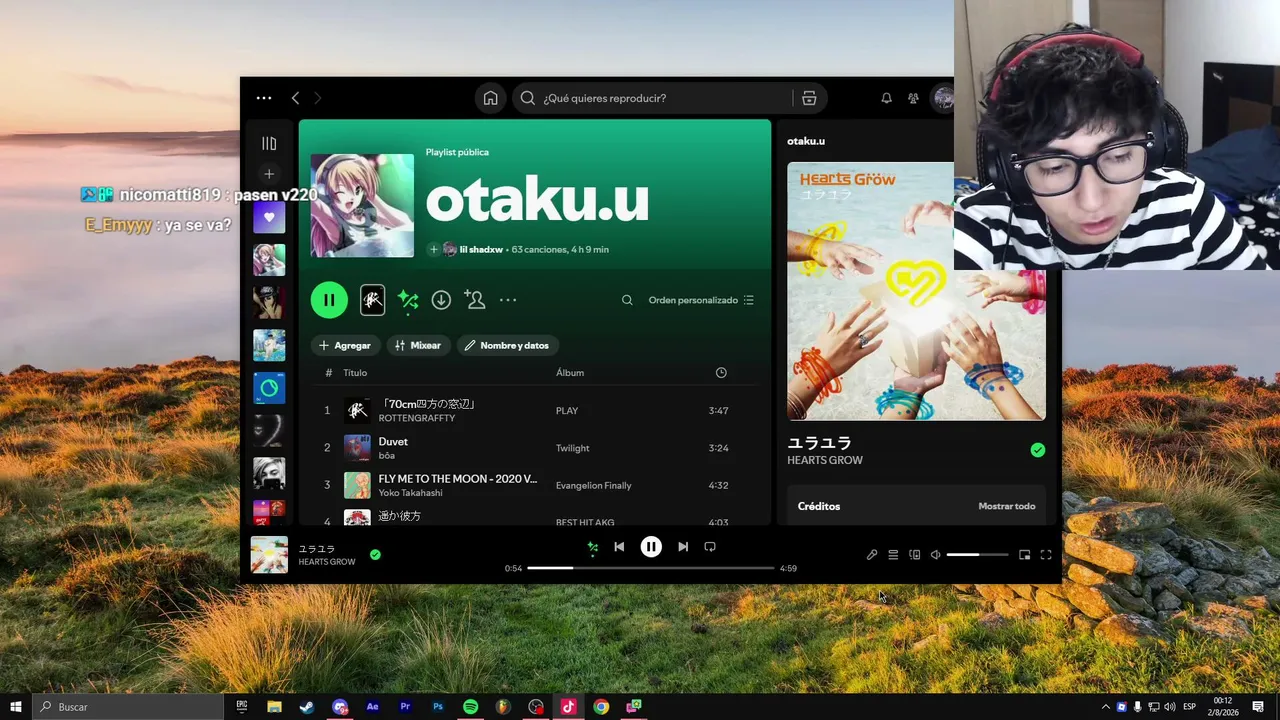Open Spotify from the Windows taskbar
This screenshot has width=1280, height=720.
(470, 707)
